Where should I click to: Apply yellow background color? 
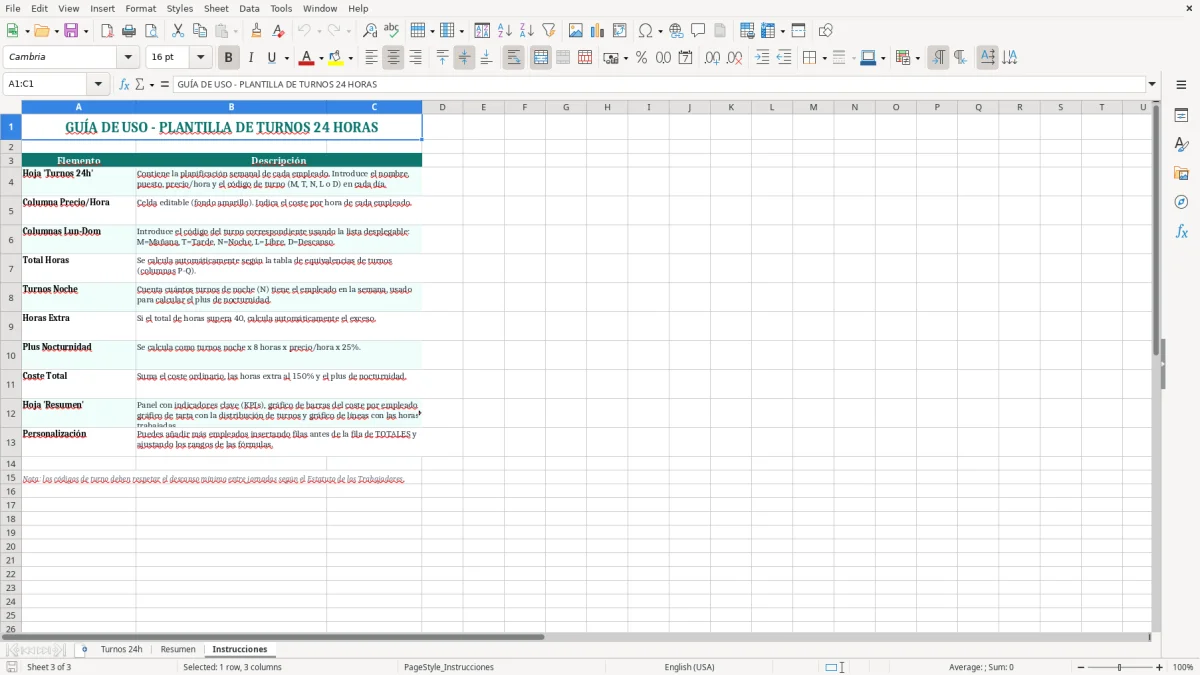336,58
